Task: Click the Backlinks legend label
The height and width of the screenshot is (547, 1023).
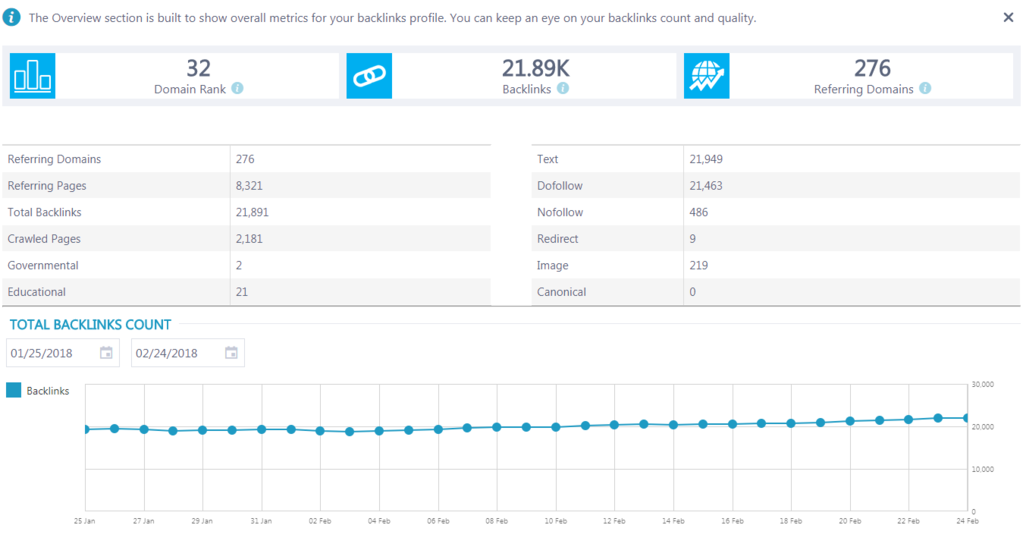Action: [48, 391]
